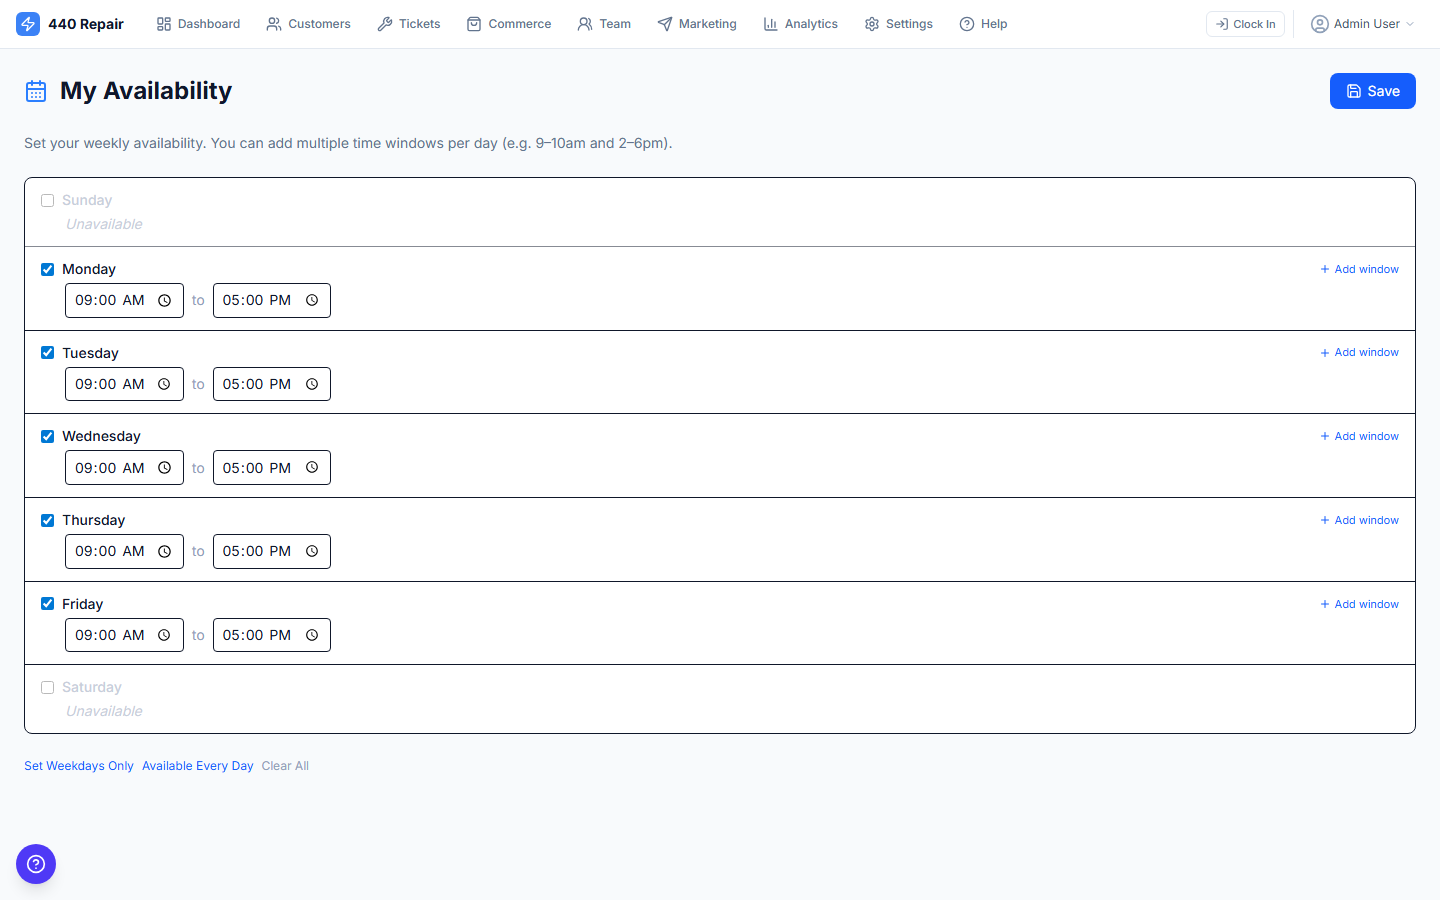Image resolution: width=1440 pixels, height=900 pixels.
Task: Open Tuesday's end time picker
Action: [312, 384]
